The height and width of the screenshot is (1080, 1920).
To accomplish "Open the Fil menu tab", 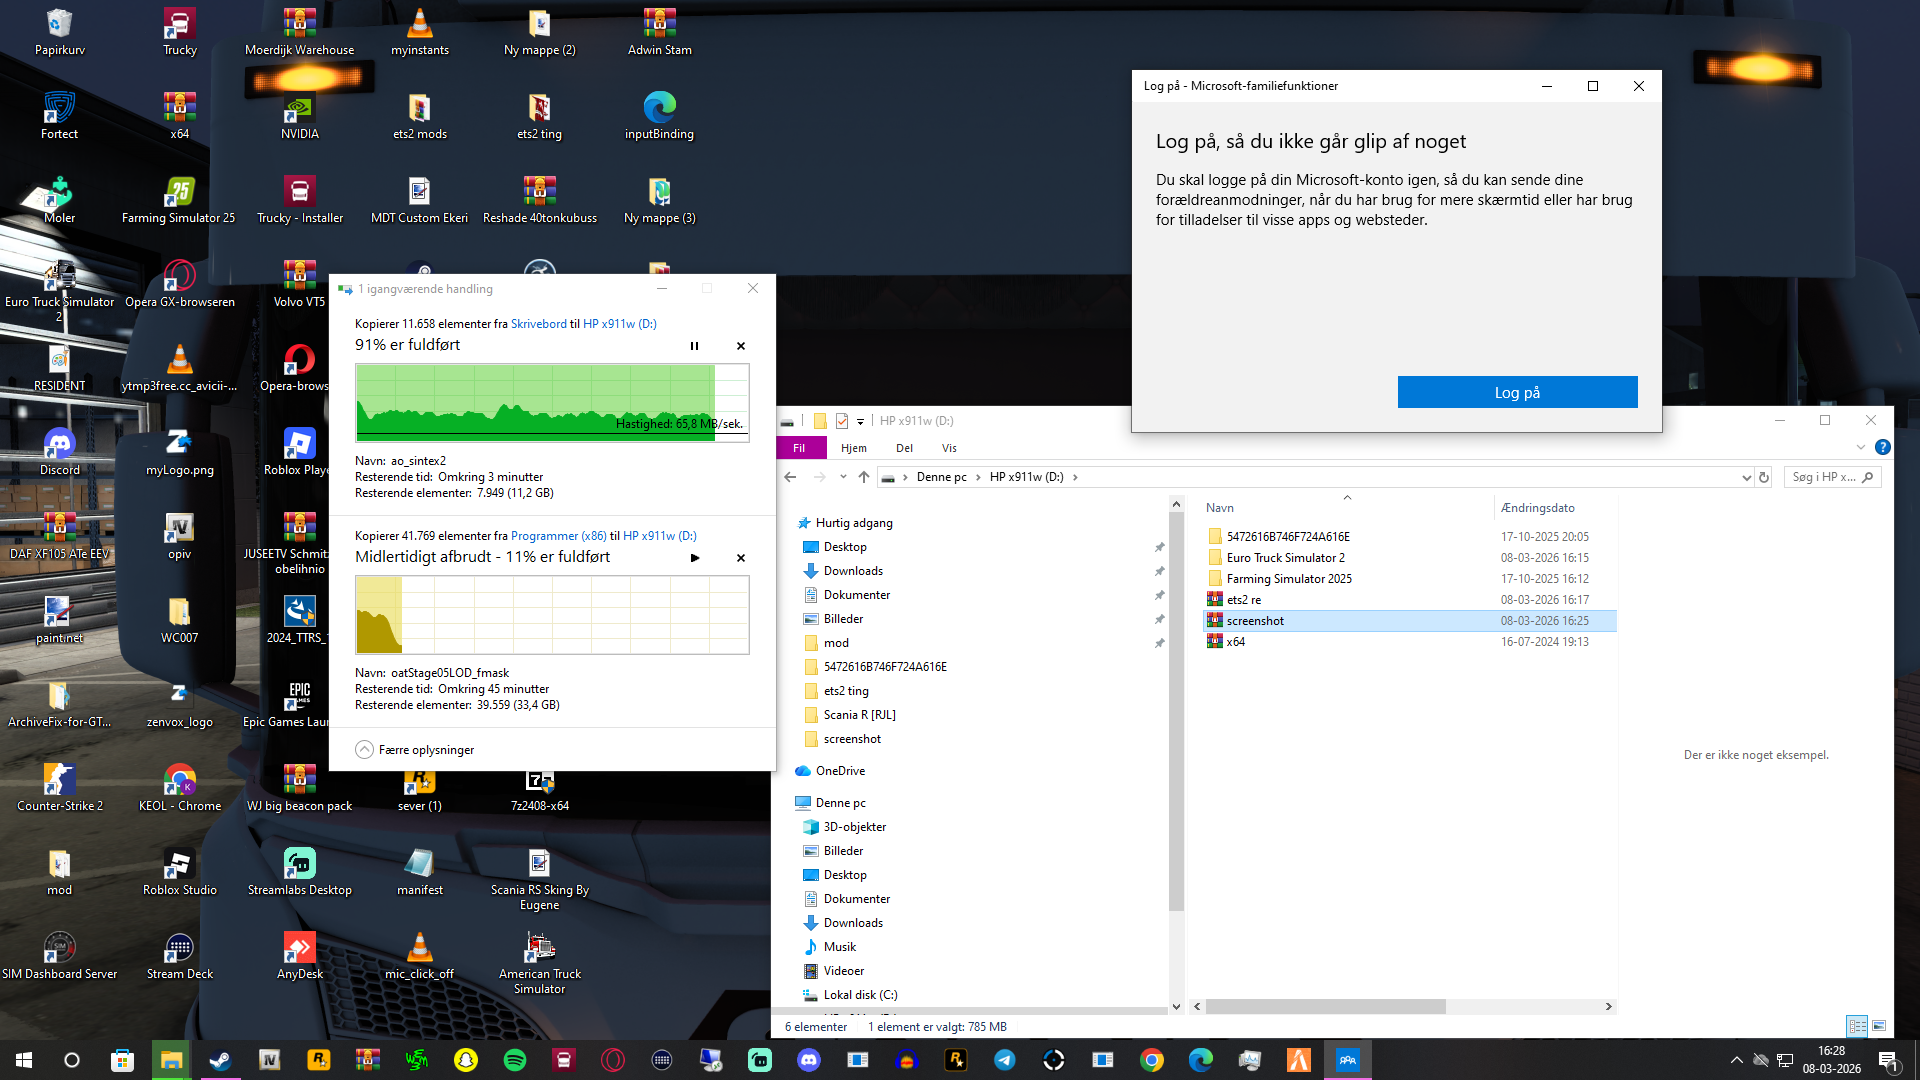I will [x=799, y=448].
